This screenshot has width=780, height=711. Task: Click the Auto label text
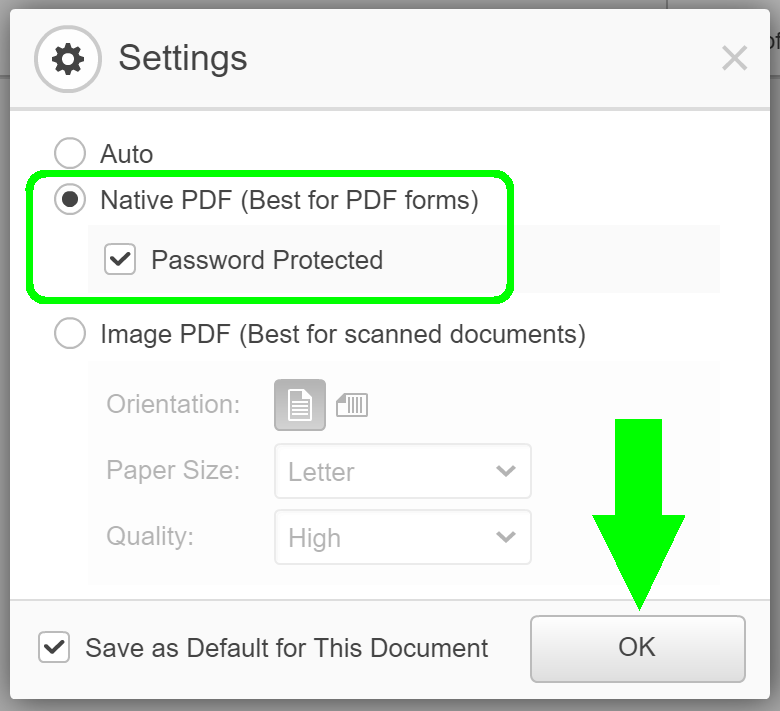tap(126, 154)
